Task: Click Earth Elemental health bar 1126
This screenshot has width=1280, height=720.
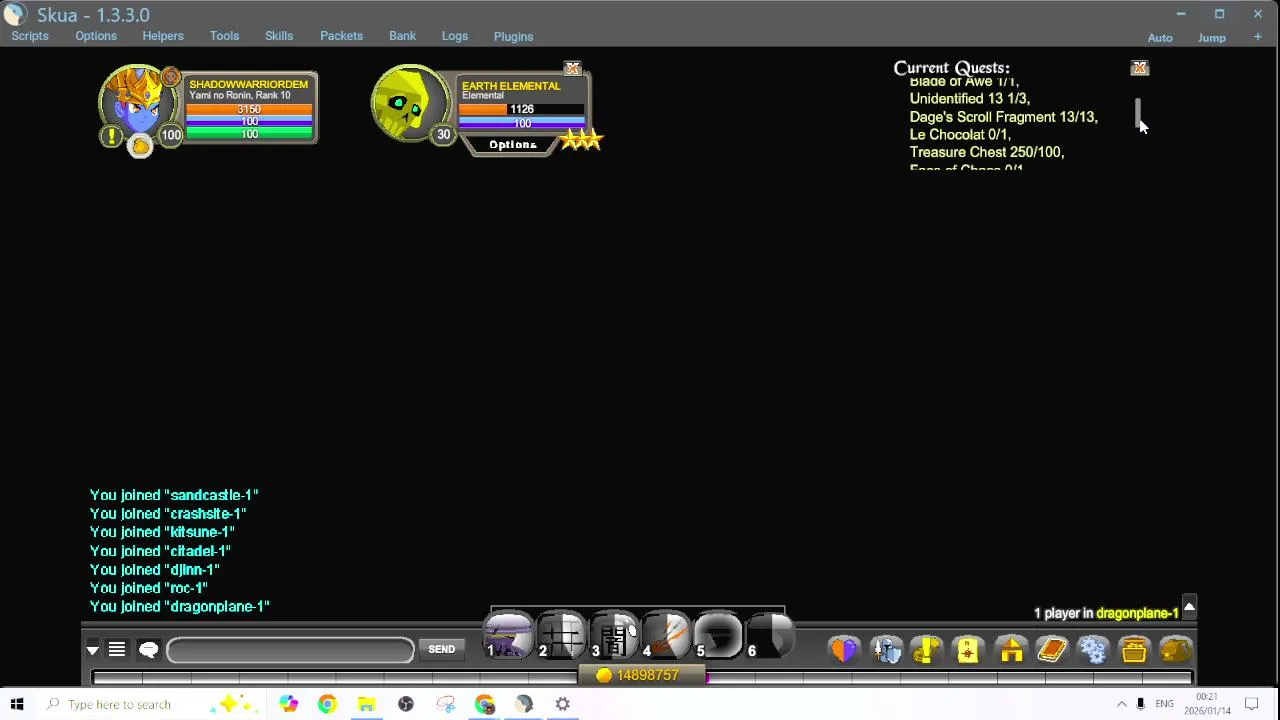Action: [x=522, y=109]
